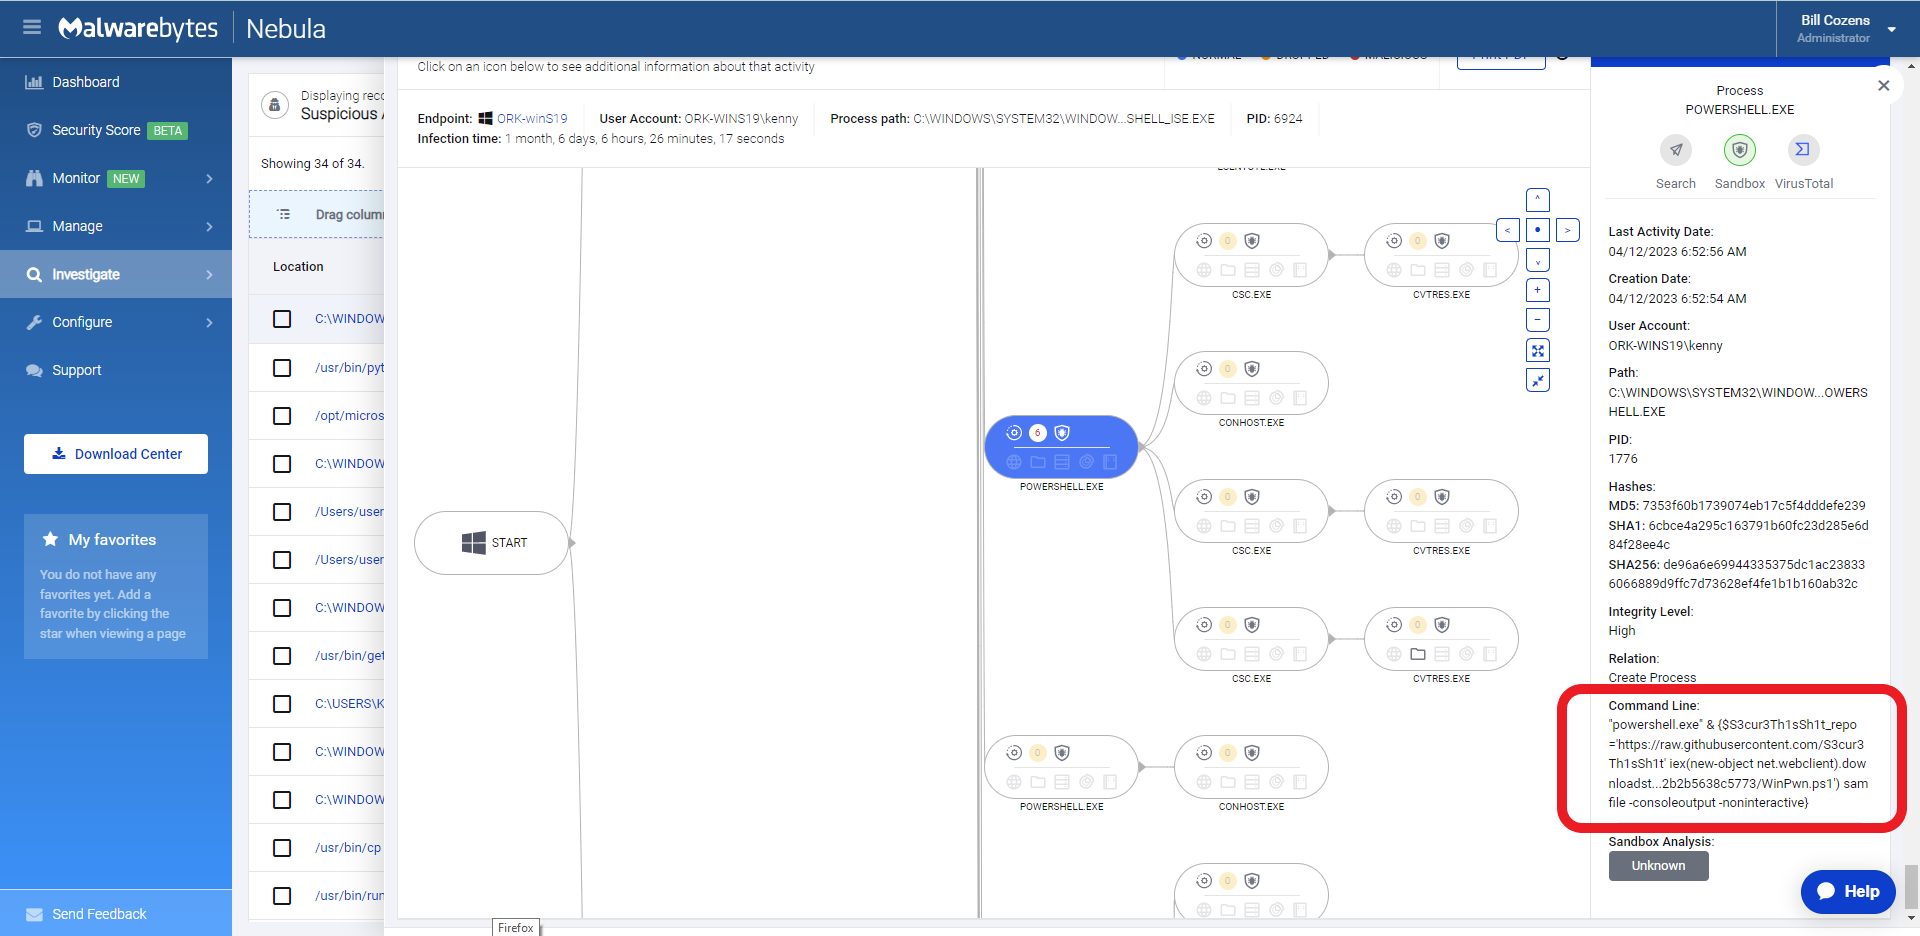This screenshot has width=1920, height=936.
Task: Tick the checkbox for /opt/micros row
Action: 282,416
